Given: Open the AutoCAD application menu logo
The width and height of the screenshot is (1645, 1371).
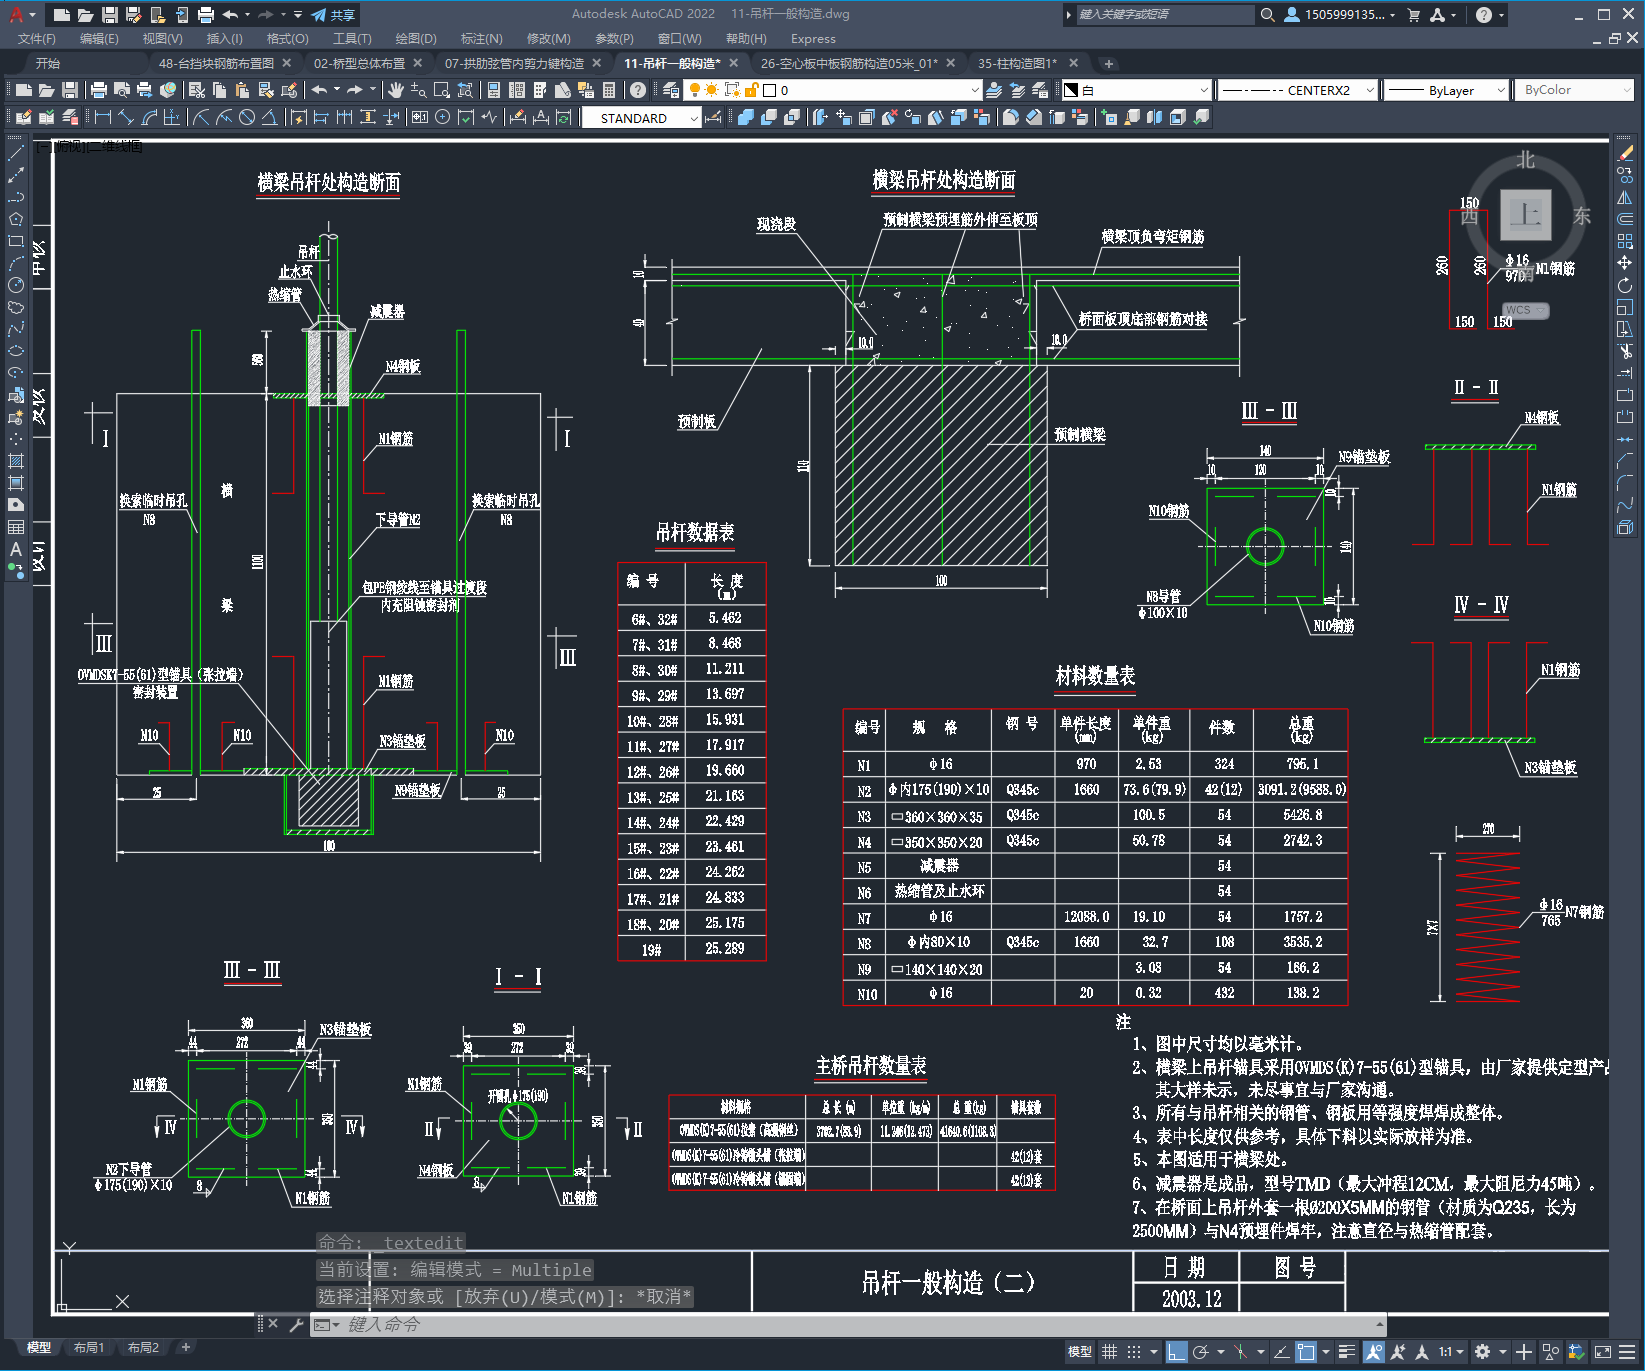Looking at the screenshot, I should click(16, 14).
